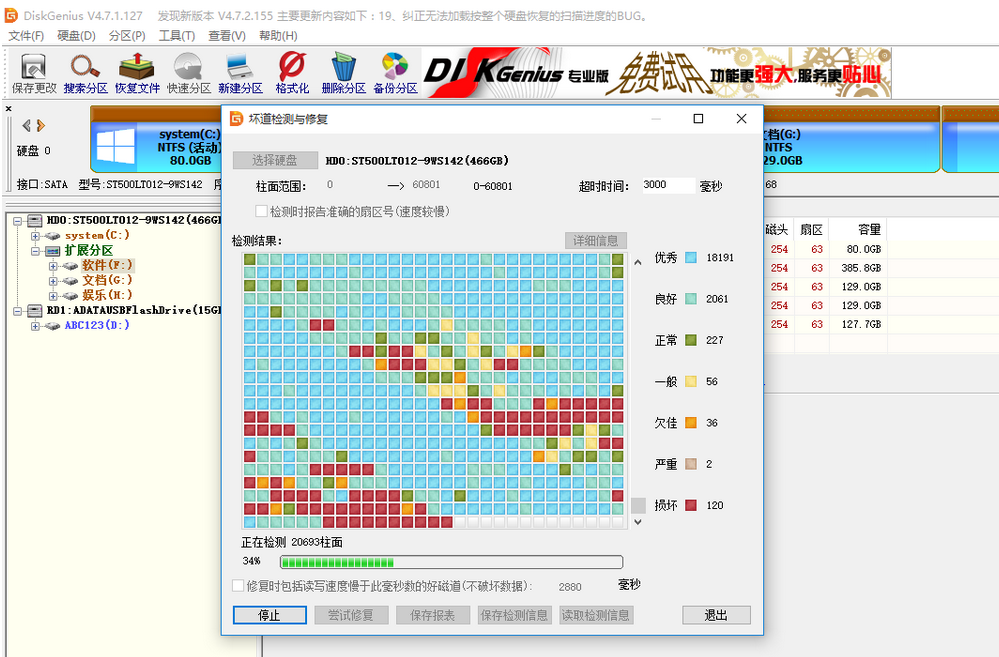
Task: Open Quick Partition (快速分区)
Action: (189, 73)
